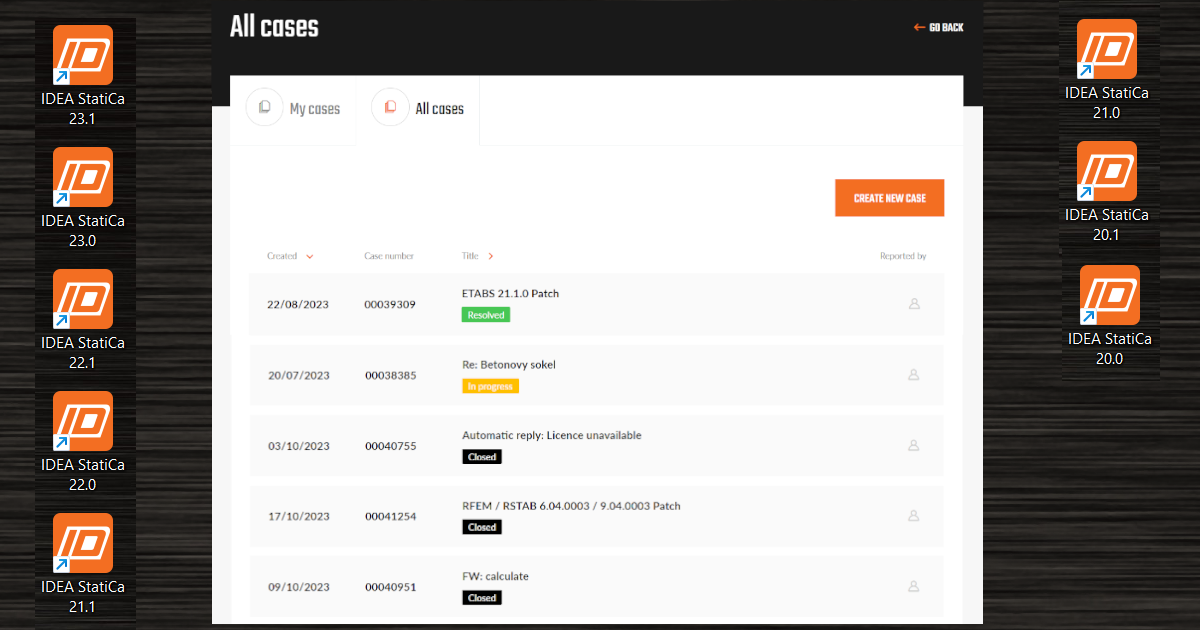1200x630 pixels.
Task: Open IDEA StatiCa 20.1 desktop shortcut
Action: click(x=1107, y=192)
